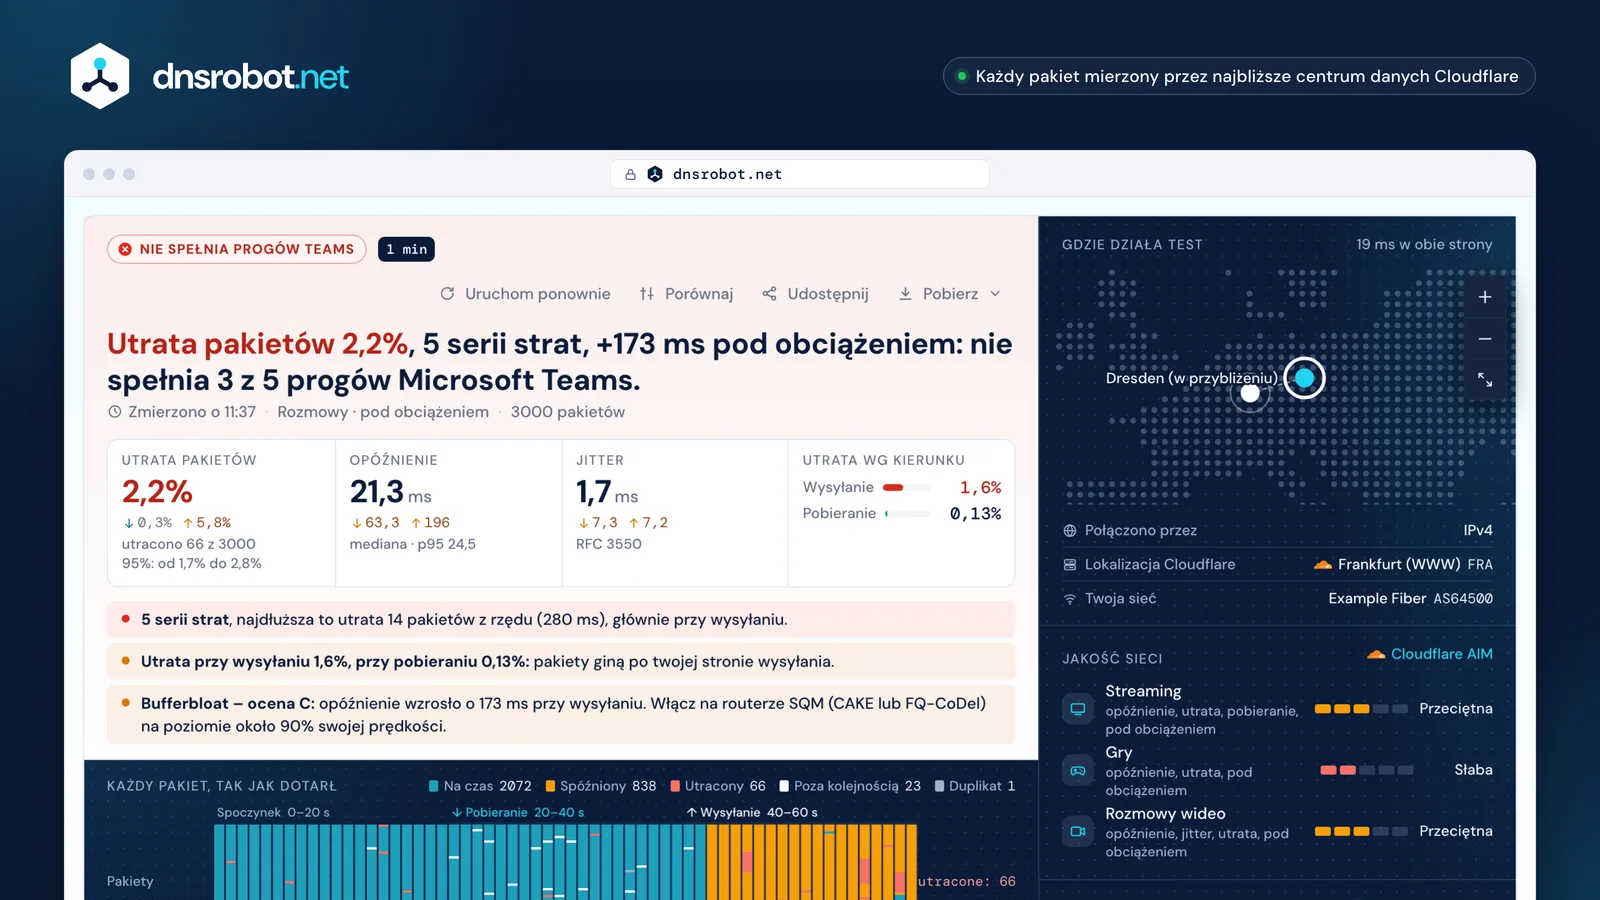1600x900 pixels.
Task: Click the Rozmowy wideo camera icon
Action: (x=1078, y=831)
